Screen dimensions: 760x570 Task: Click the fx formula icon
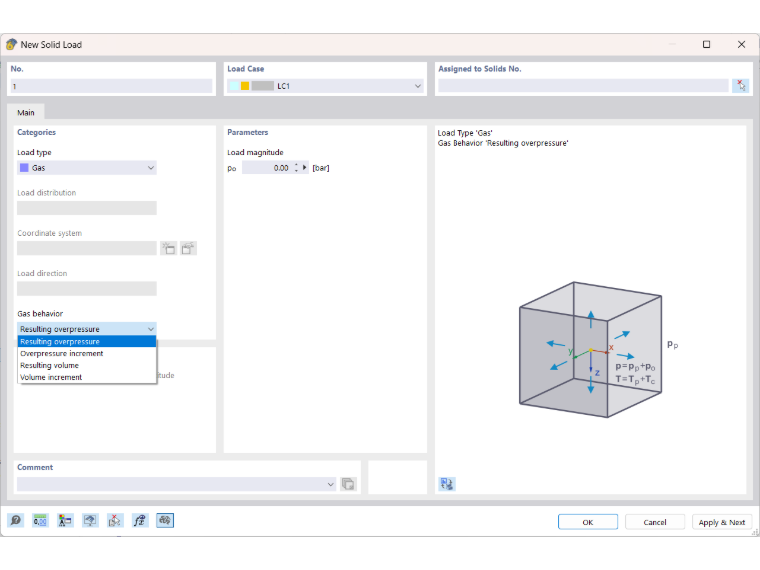point(140,521)
